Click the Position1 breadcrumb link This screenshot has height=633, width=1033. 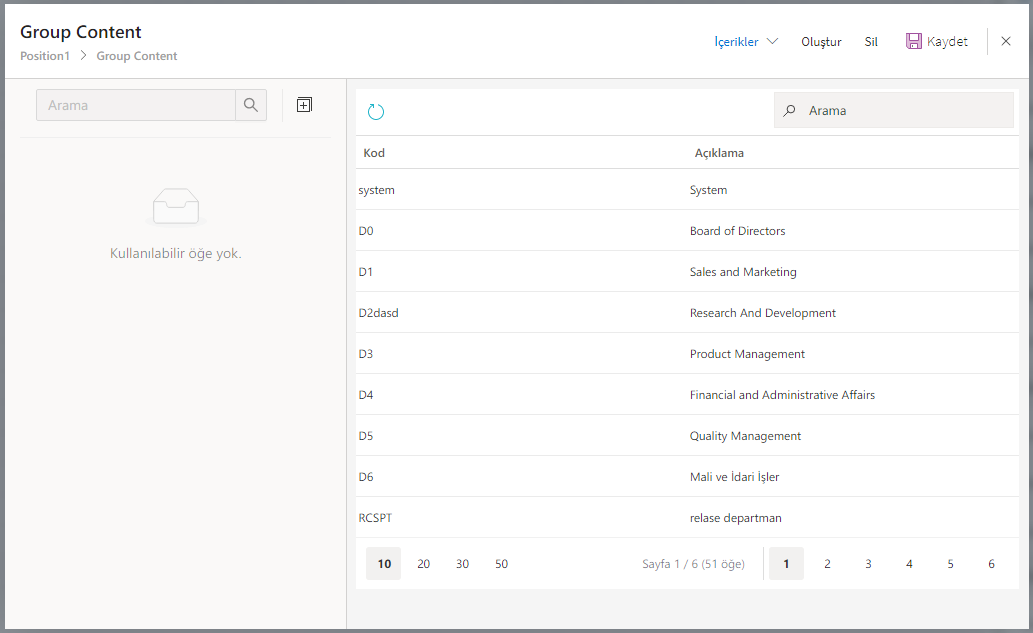[45, 56]
